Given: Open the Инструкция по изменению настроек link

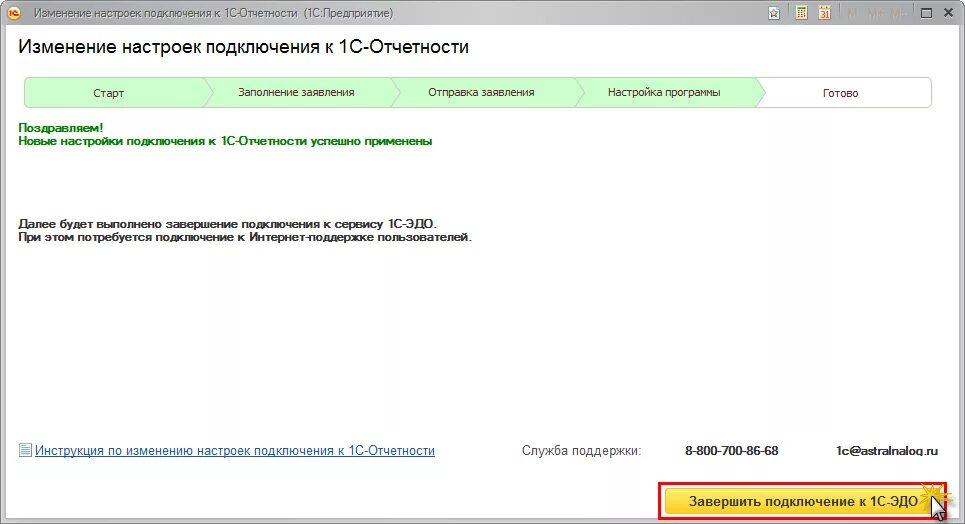Looking at the screenshot, I should pos(234,451).
